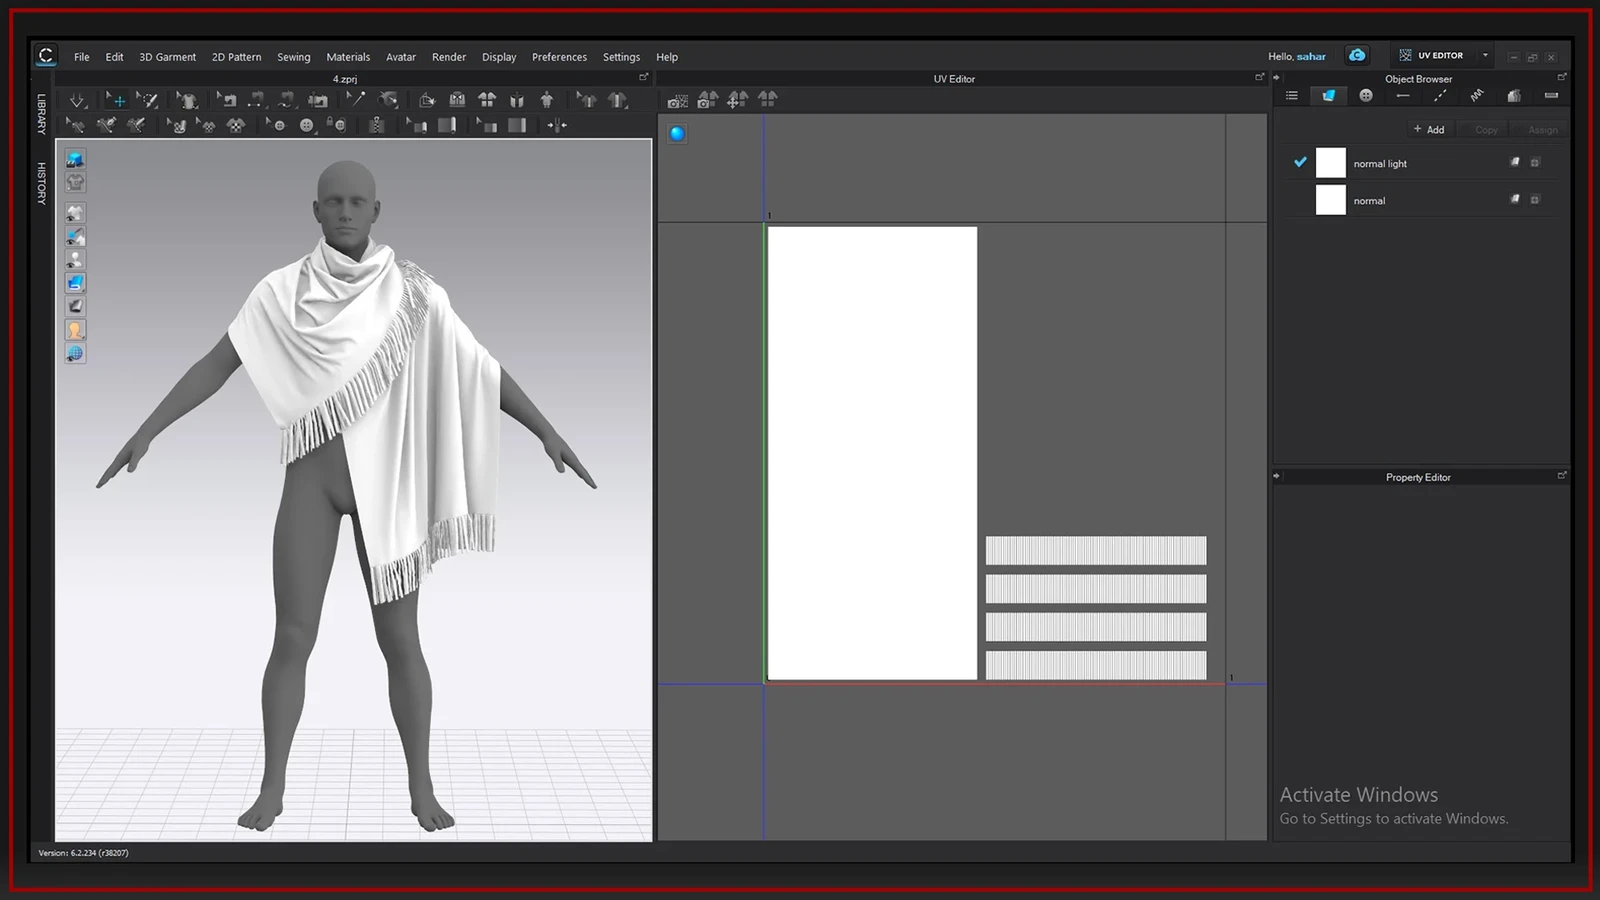The width and height of the screenshot is (1600, 900).
Task: Select the top fringe strip in UV Editor
Action: click(1096, 550)
